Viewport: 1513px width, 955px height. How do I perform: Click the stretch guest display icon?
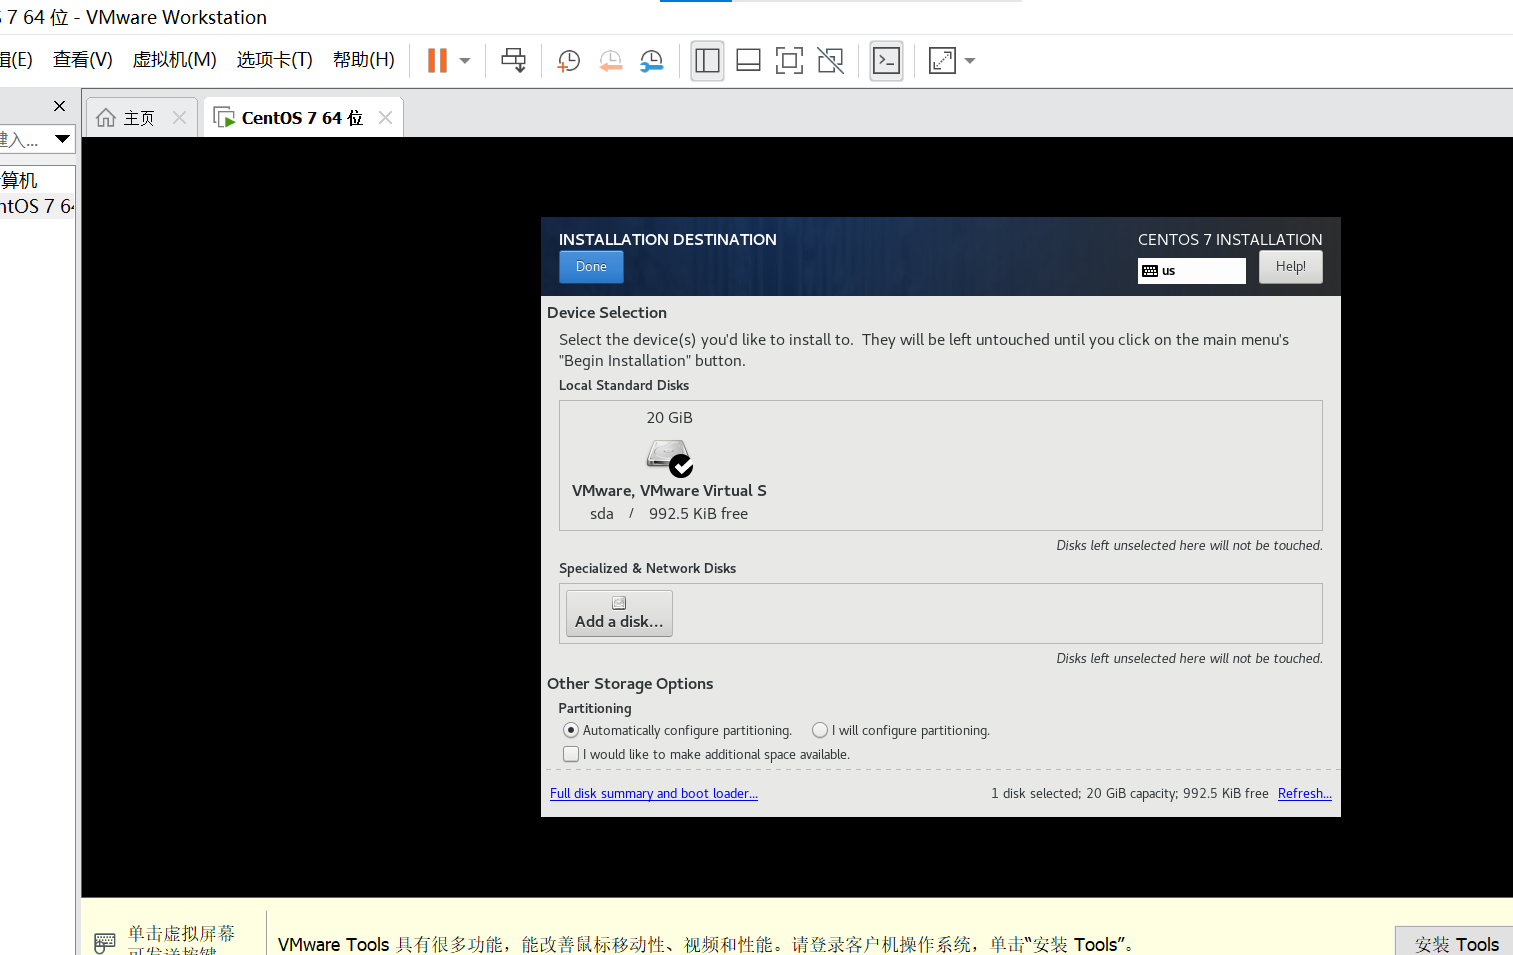[x=942, y=60]
